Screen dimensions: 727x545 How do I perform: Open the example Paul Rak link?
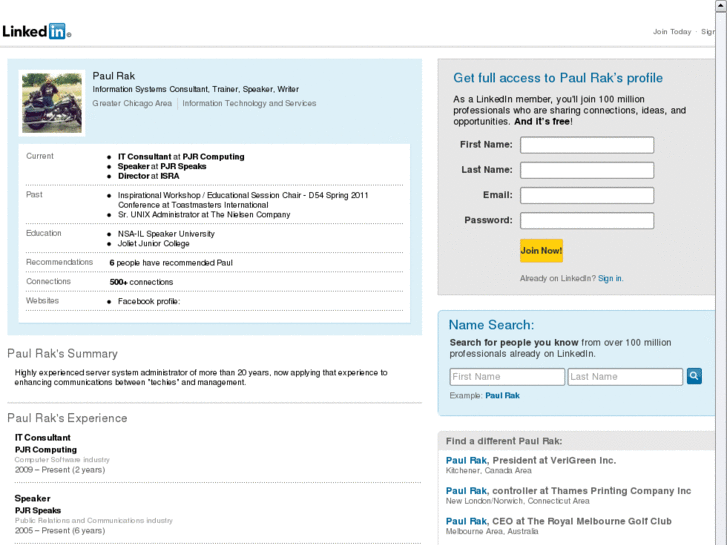(x=502, y=396)
